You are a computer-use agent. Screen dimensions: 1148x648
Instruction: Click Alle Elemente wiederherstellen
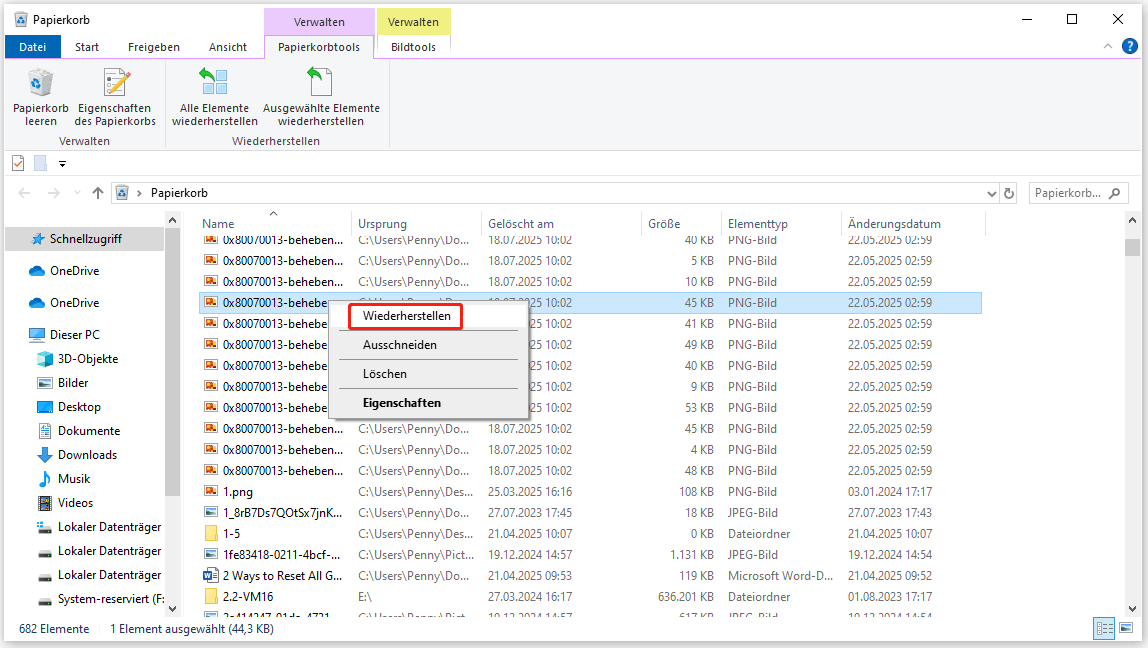[215, 97]
